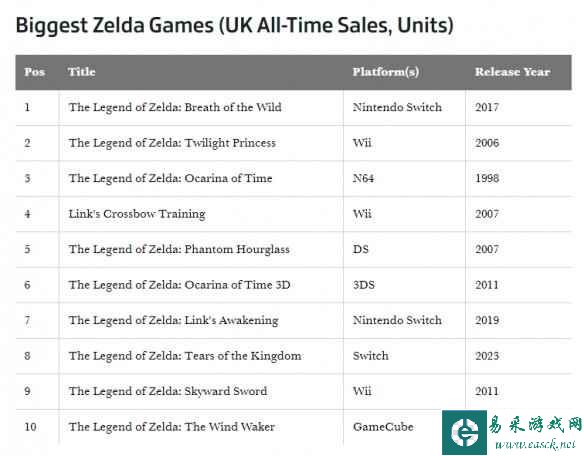Click Skyward Sword title text
Image resolution: width=584 pixels, height=456 pixels.
point(168,391)
